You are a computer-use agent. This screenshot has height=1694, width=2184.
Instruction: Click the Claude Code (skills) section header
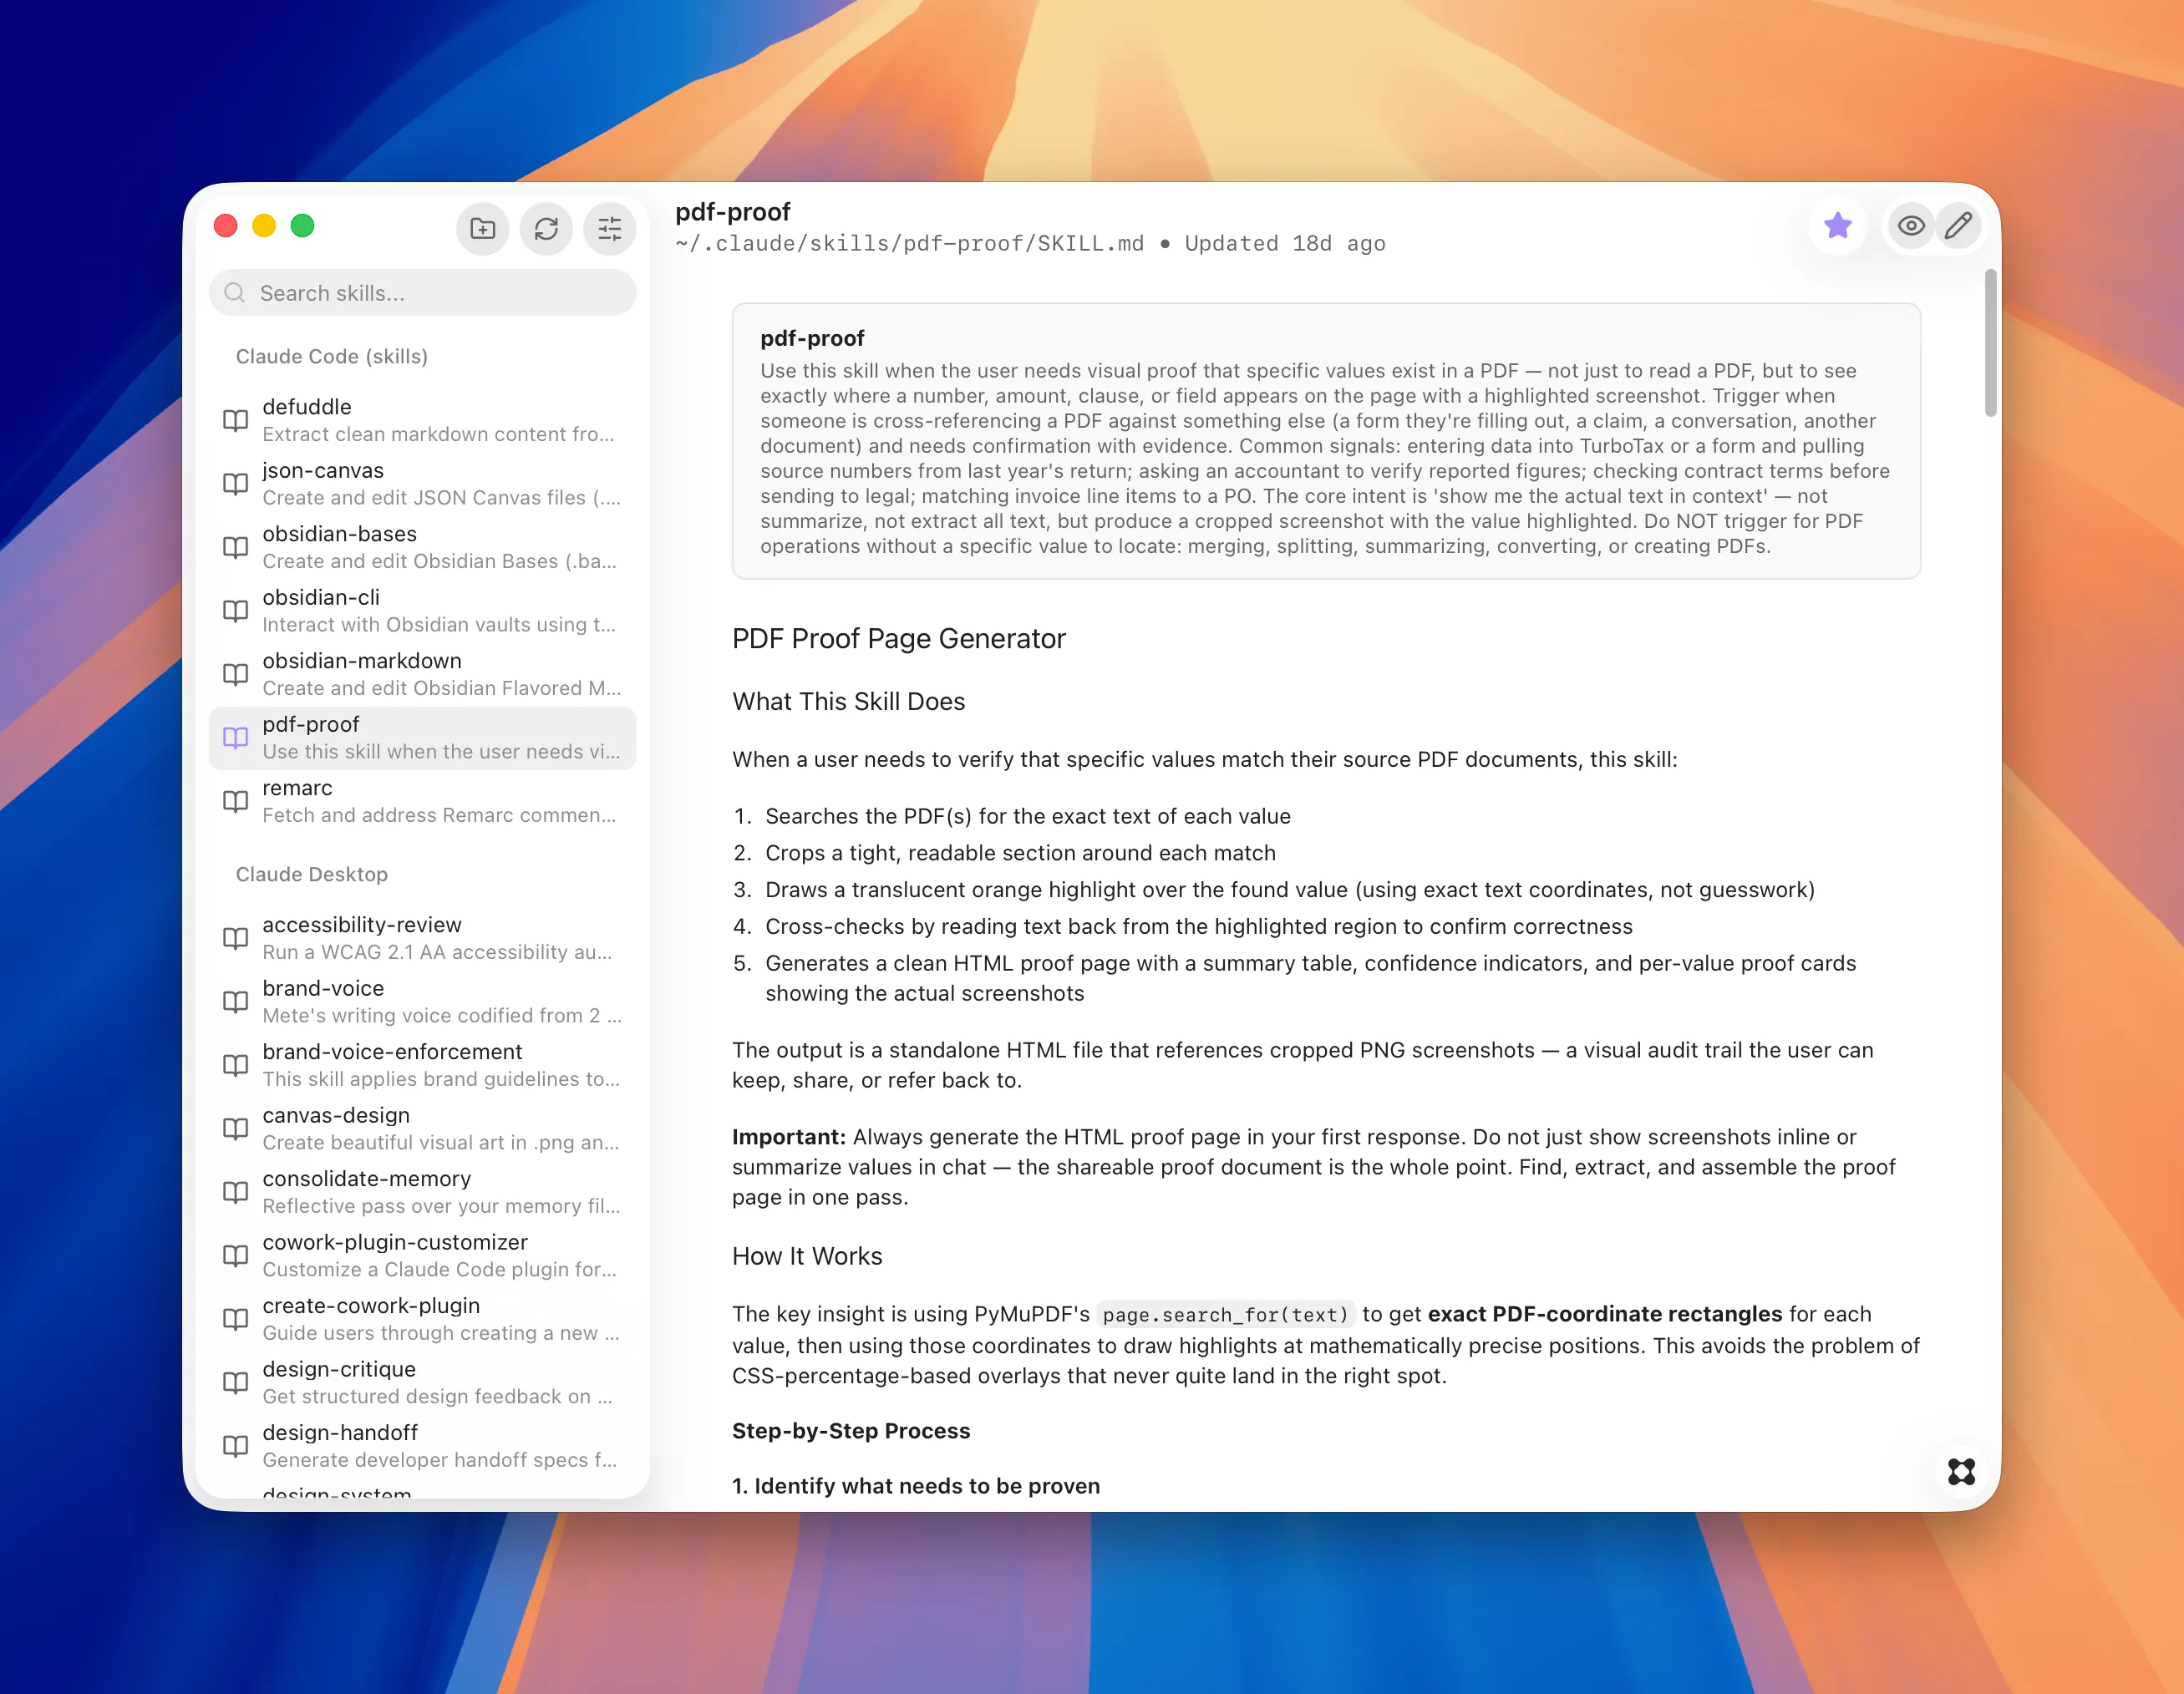point(332,356)
